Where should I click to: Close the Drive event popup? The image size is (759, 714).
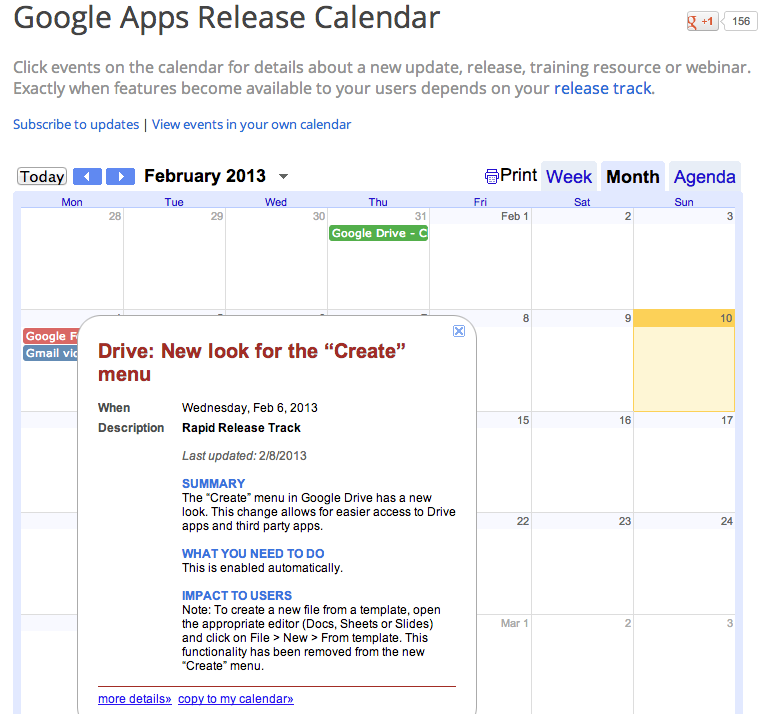pos(459,331)
